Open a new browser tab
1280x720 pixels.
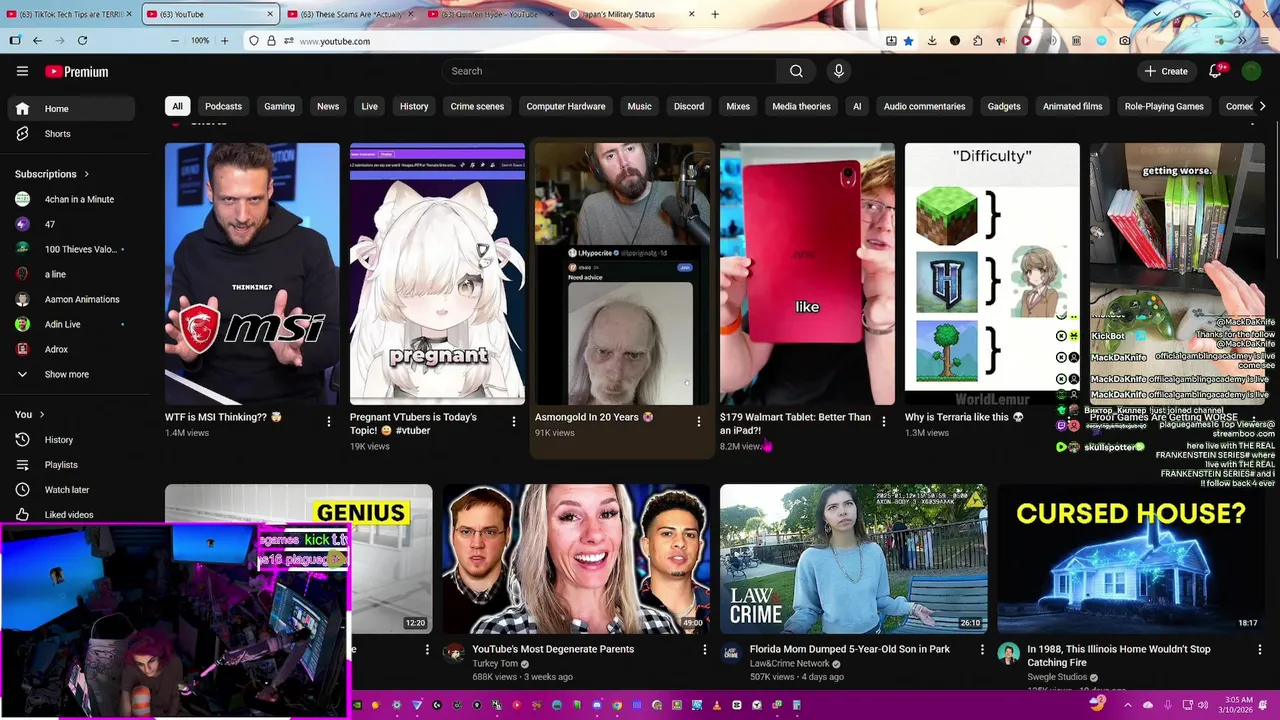coord(714,14)
